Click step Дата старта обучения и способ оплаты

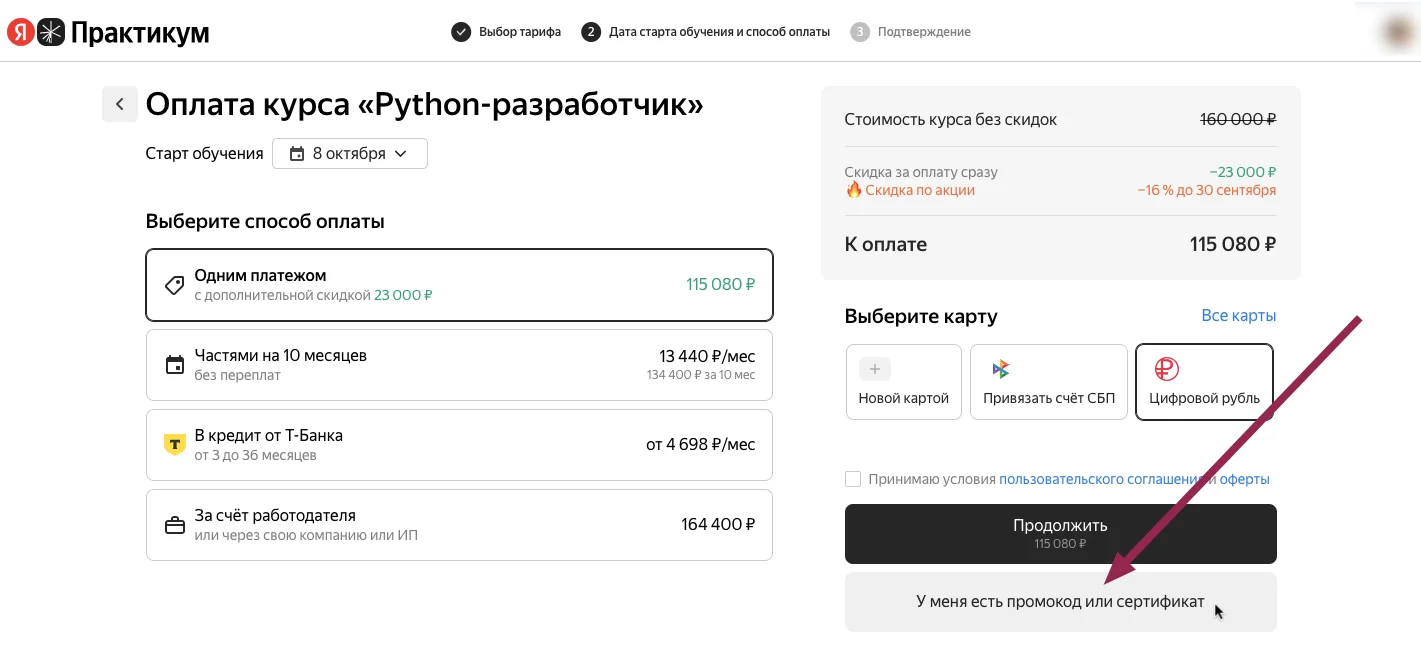click(x=706, y=32)
